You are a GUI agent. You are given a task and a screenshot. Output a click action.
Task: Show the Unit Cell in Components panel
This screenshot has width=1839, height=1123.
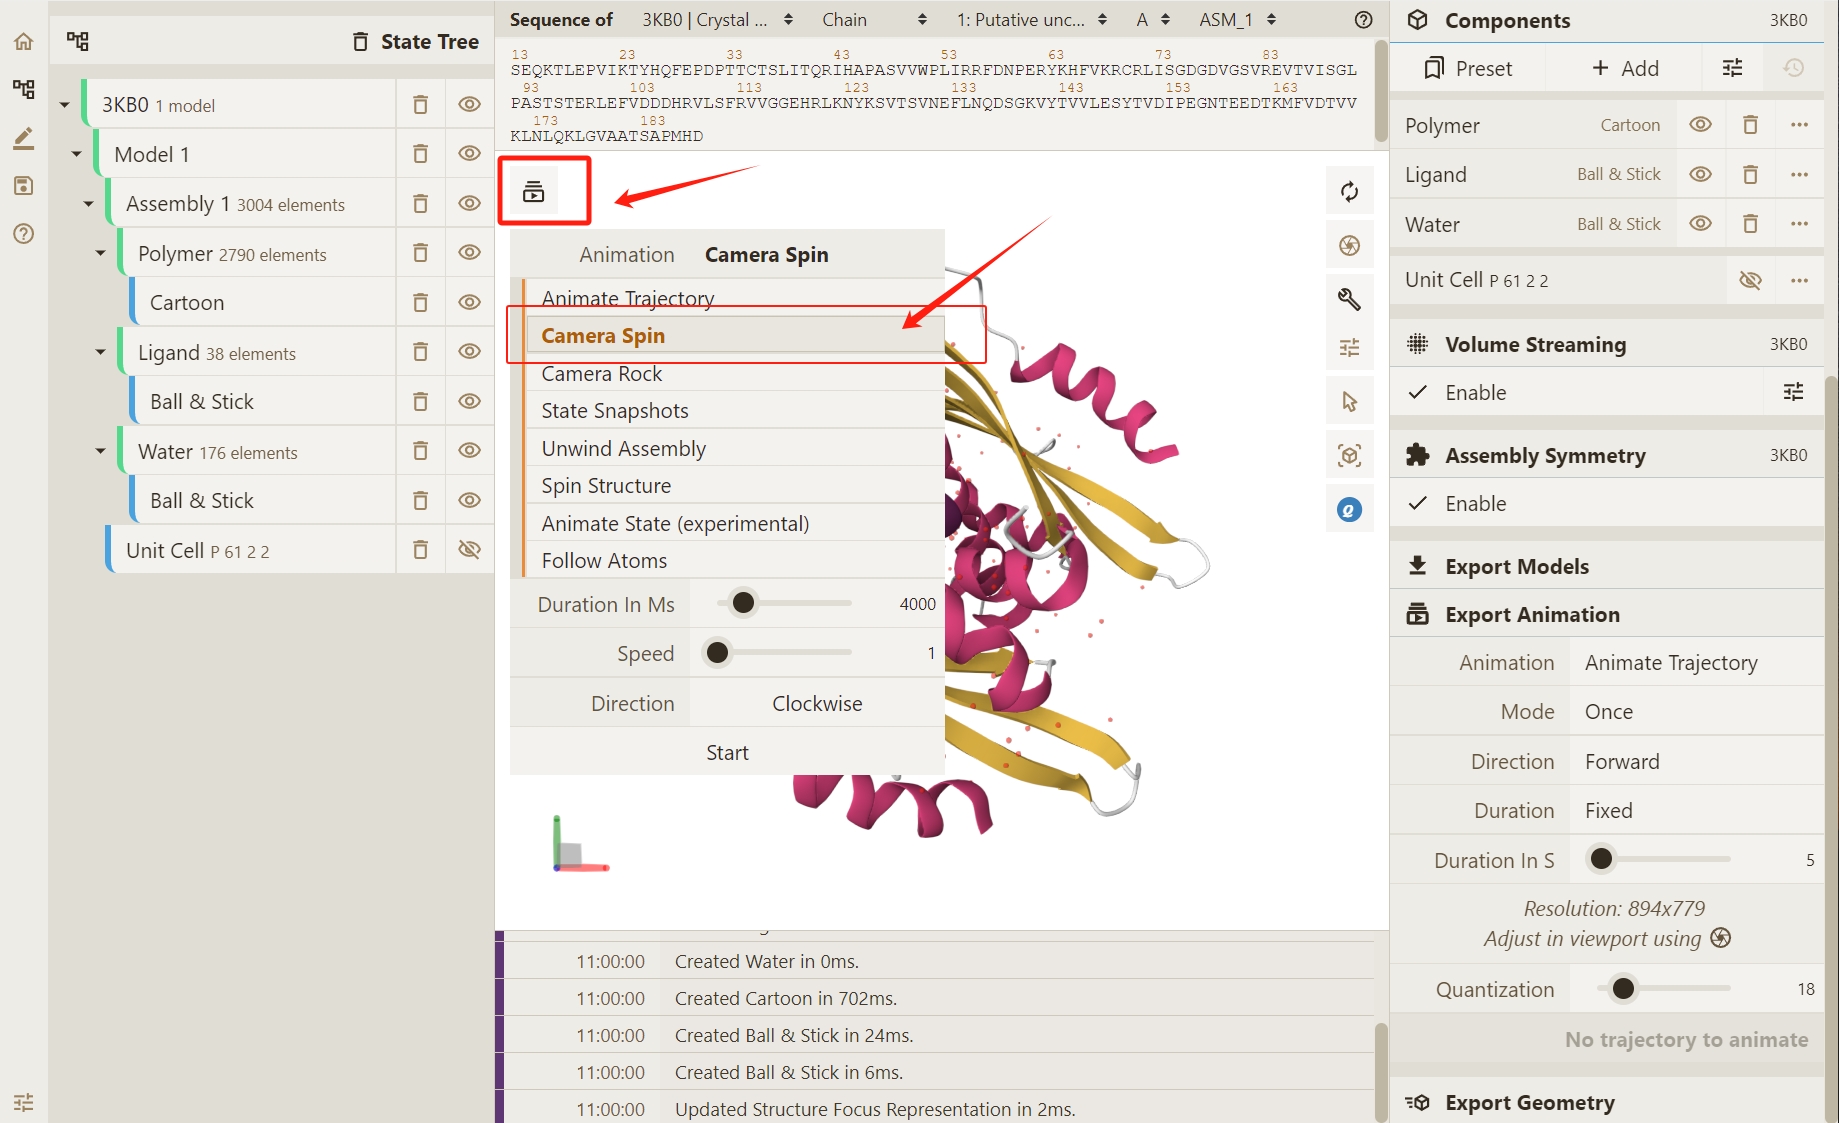pyautogui.click(x=1750, y=280)
